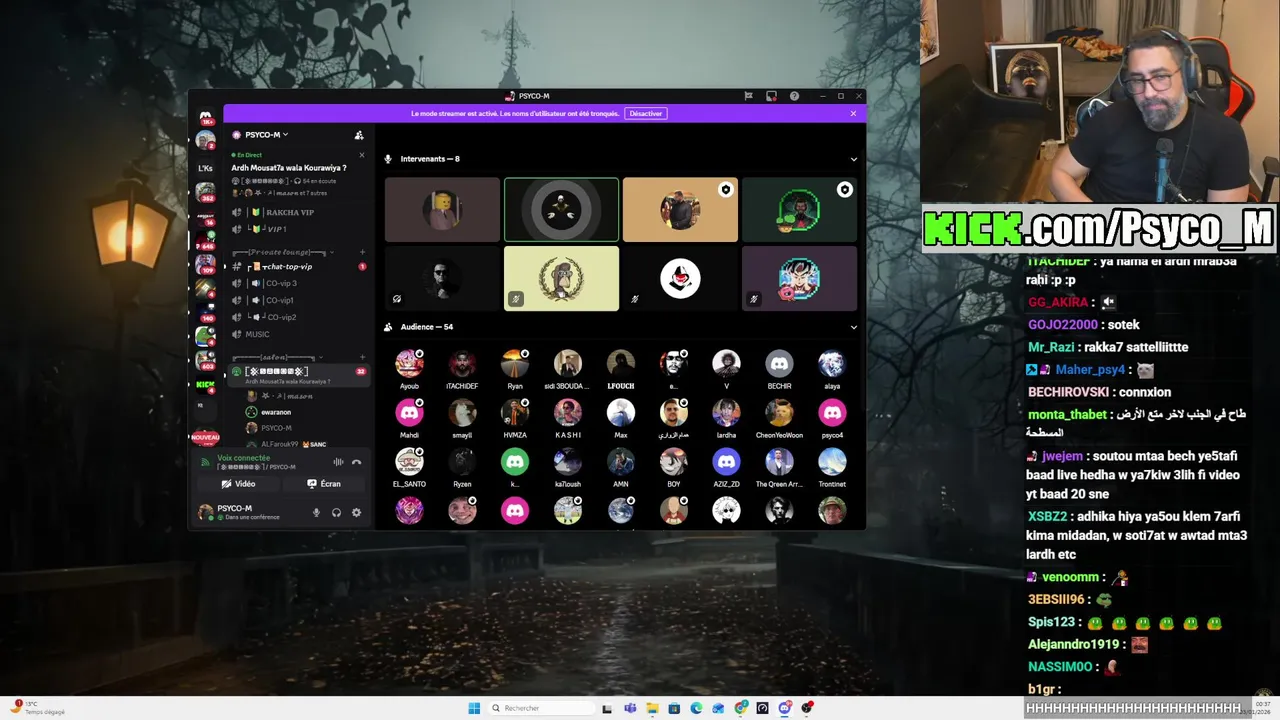Open the weather widget in taskbar
Screen dimensions: 1280x720
(40, 708)
